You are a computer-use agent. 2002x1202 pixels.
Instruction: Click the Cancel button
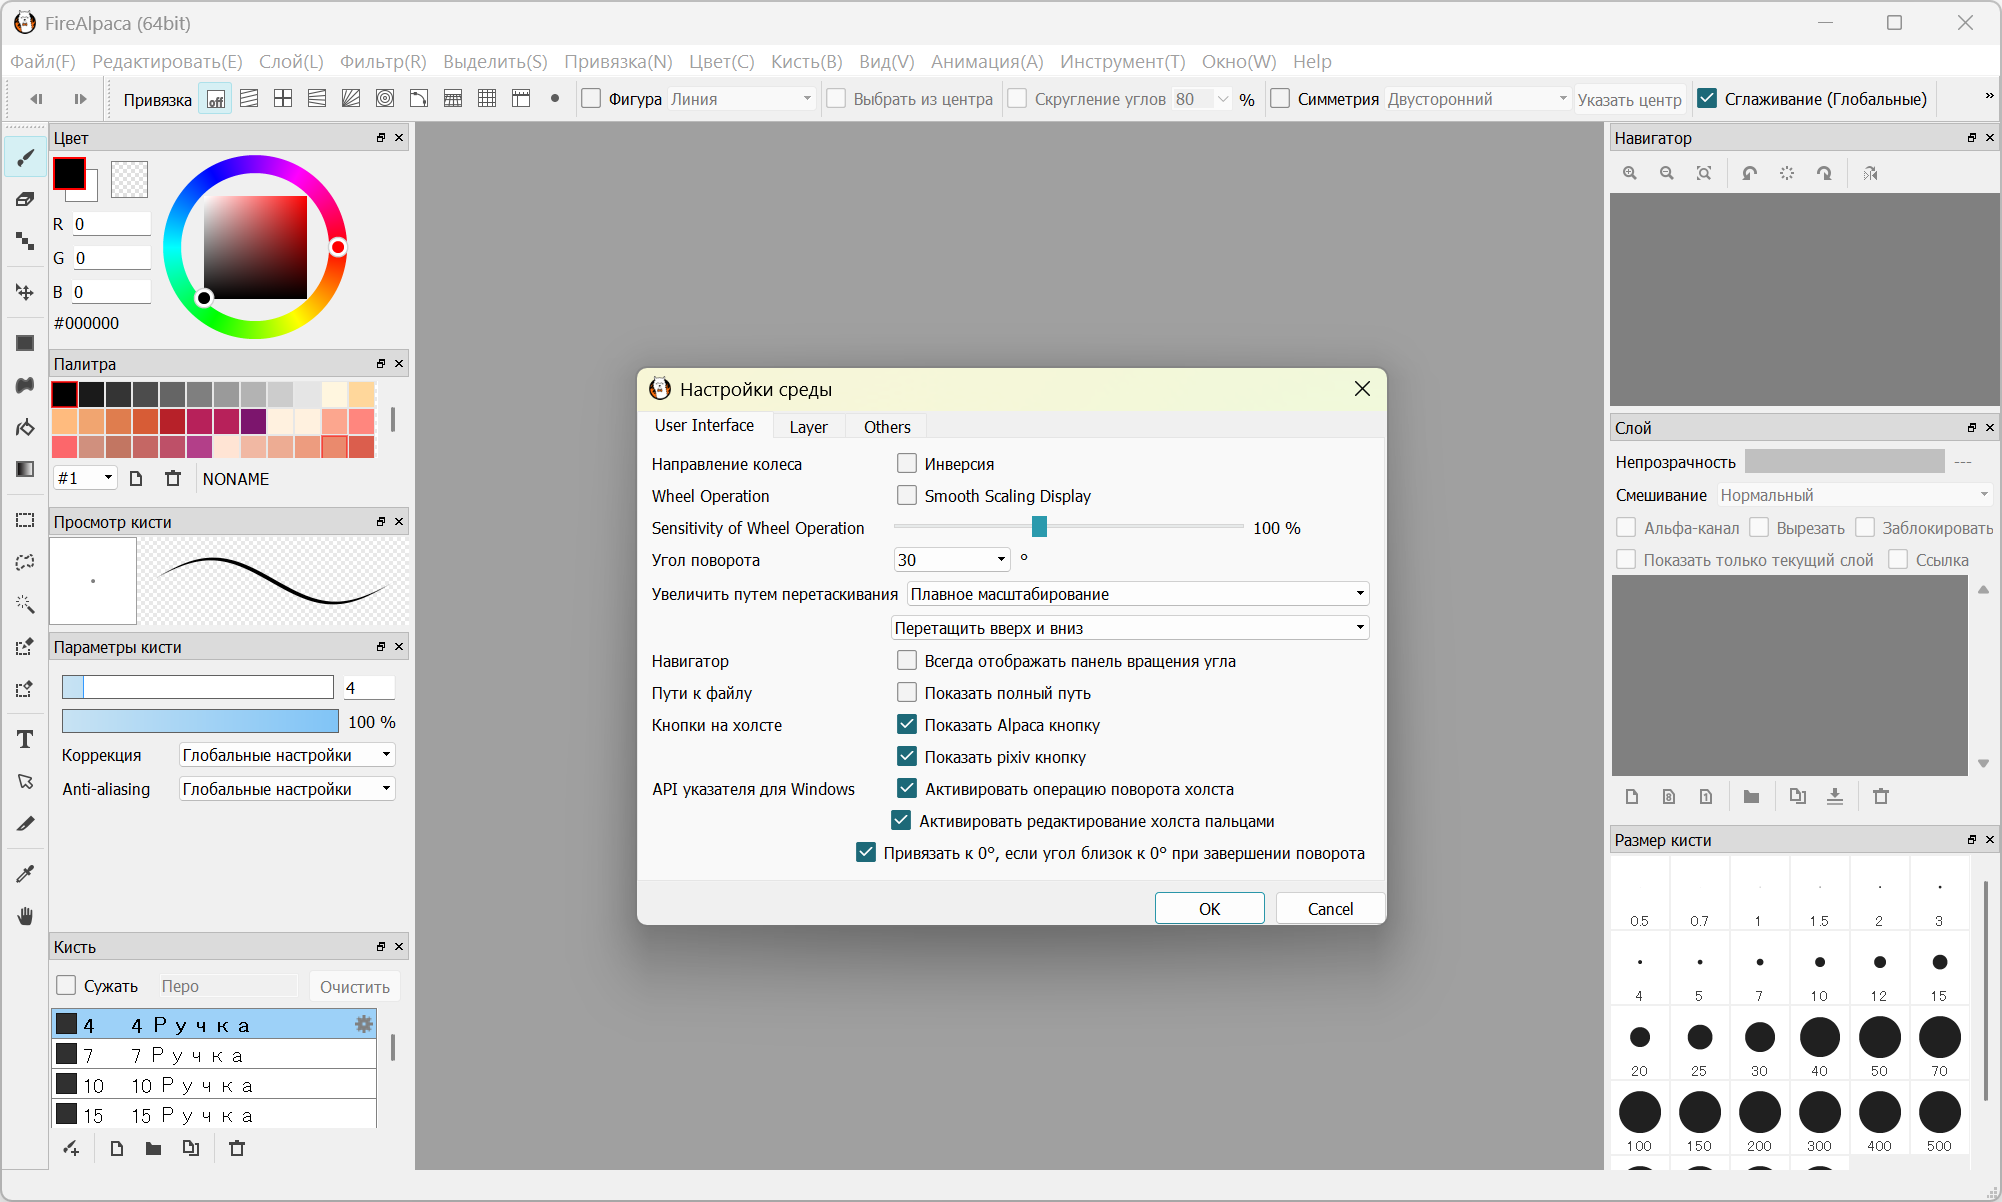tap(1330, 908)
